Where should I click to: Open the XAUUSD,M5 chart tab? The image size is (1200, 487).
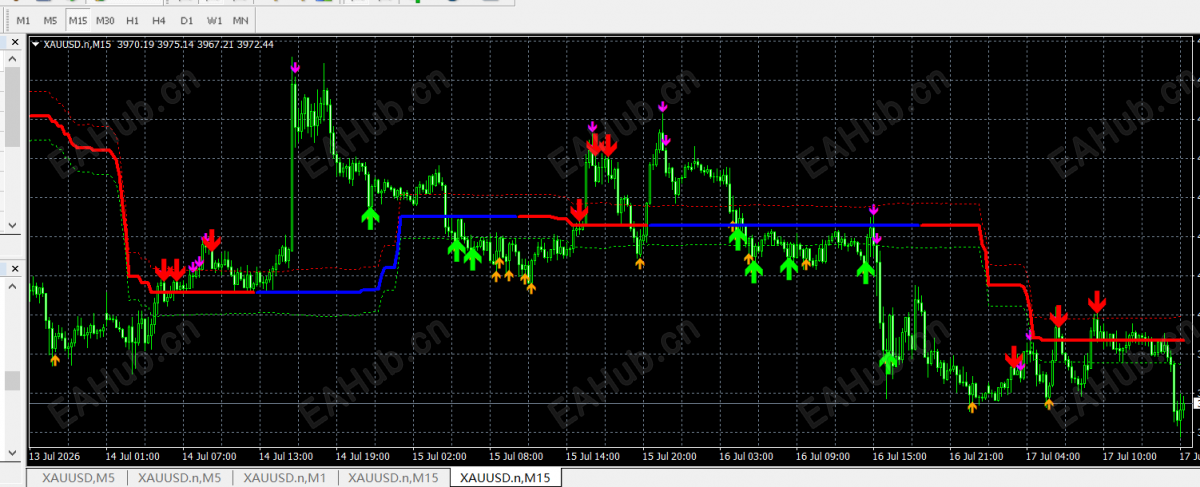[77, 478]
